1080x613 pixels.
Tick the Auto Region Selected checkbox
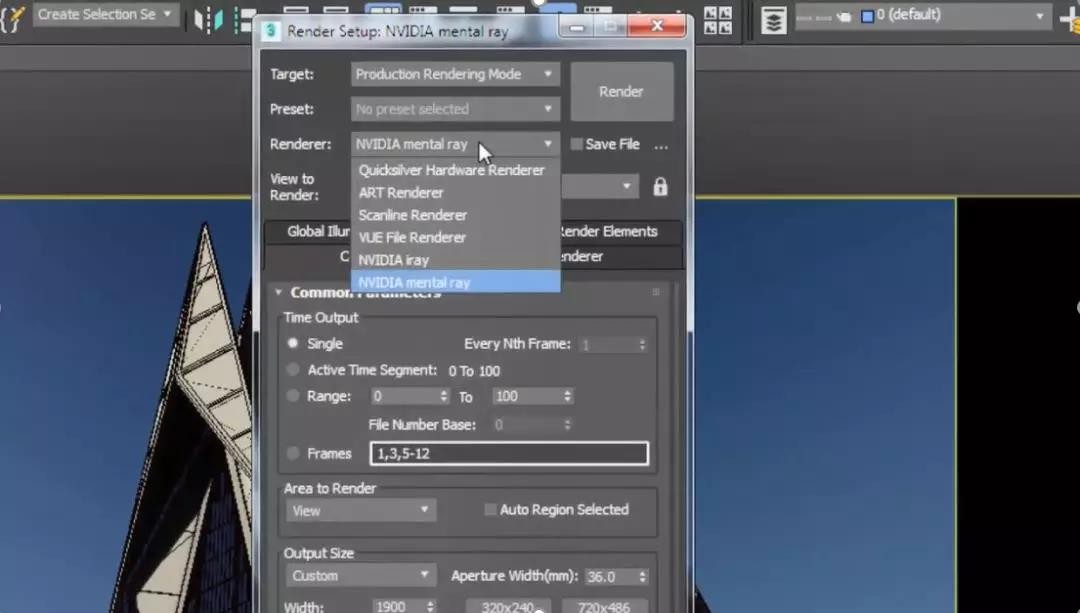click(x=490, y=510)
